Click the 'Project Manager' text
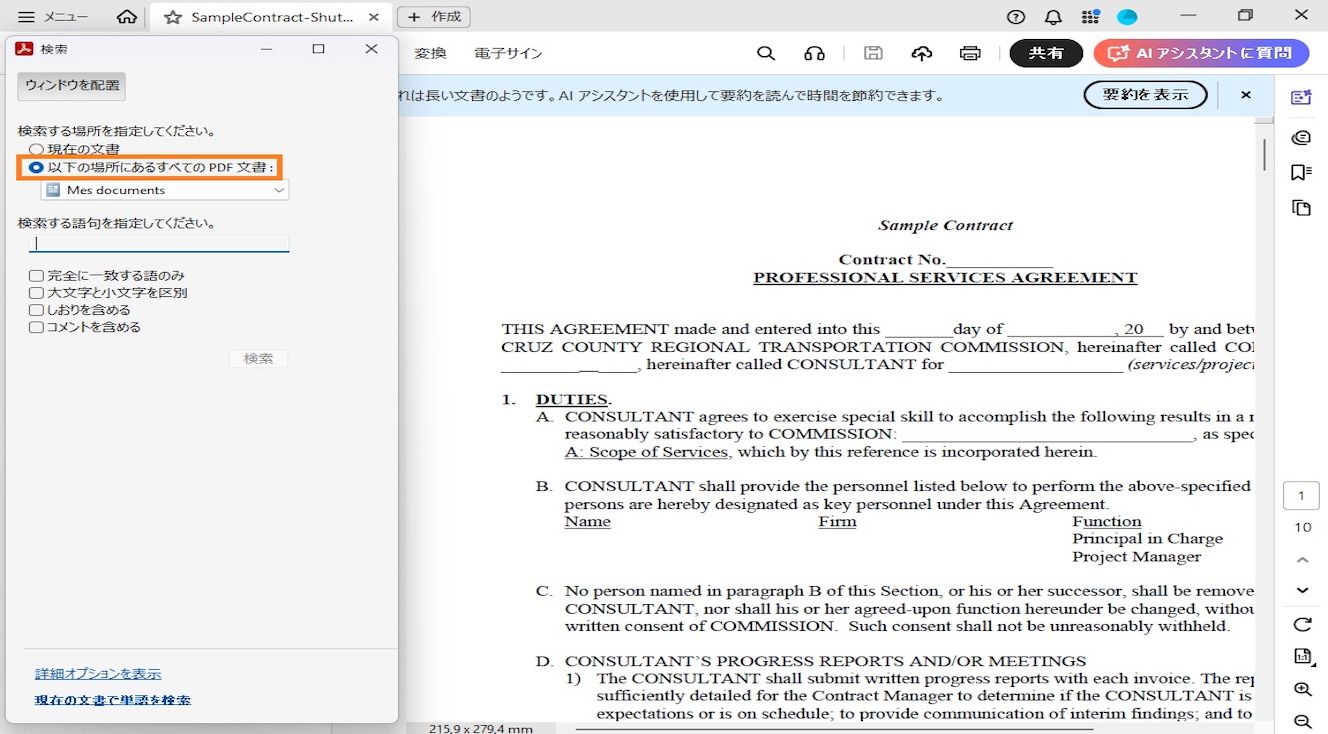Image resolution: width=1328 pixels, height=734 pixels. point(1137,557)
